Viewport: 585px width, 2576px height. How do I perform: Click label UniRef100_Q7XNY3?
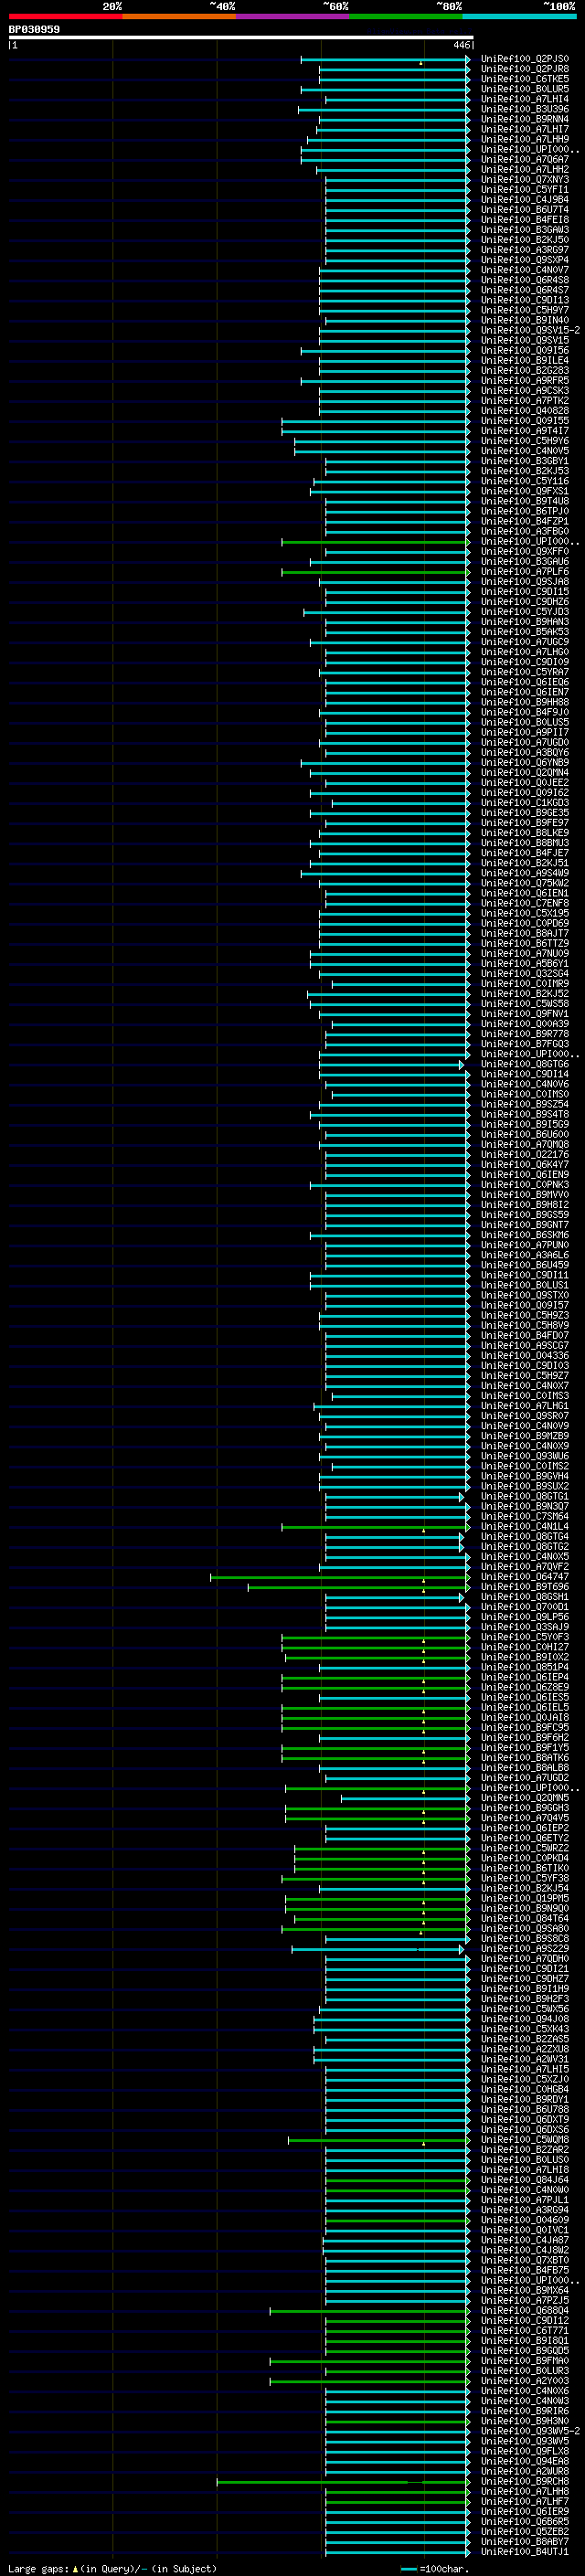[x=524, y=180]
